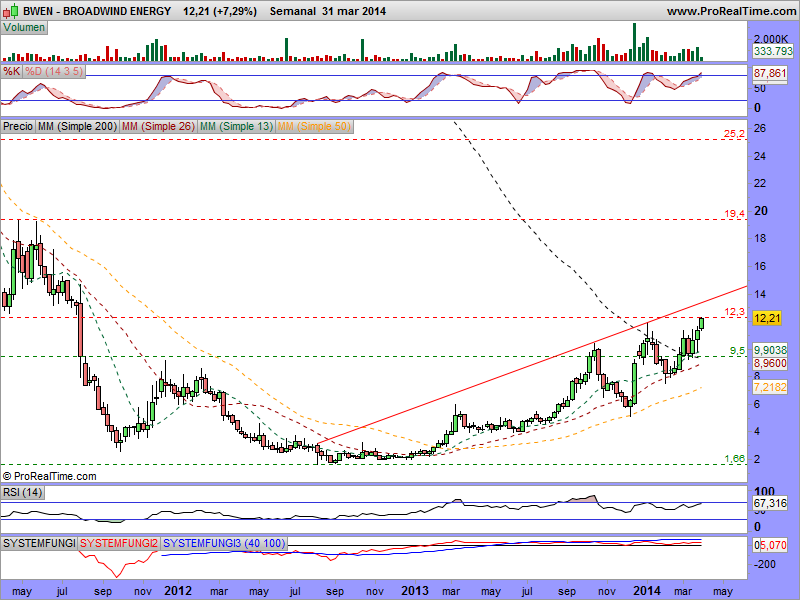The width and height of the screenshot is (800, 600).
Task: Click the last green weekly candle
Action: (702, 323)
